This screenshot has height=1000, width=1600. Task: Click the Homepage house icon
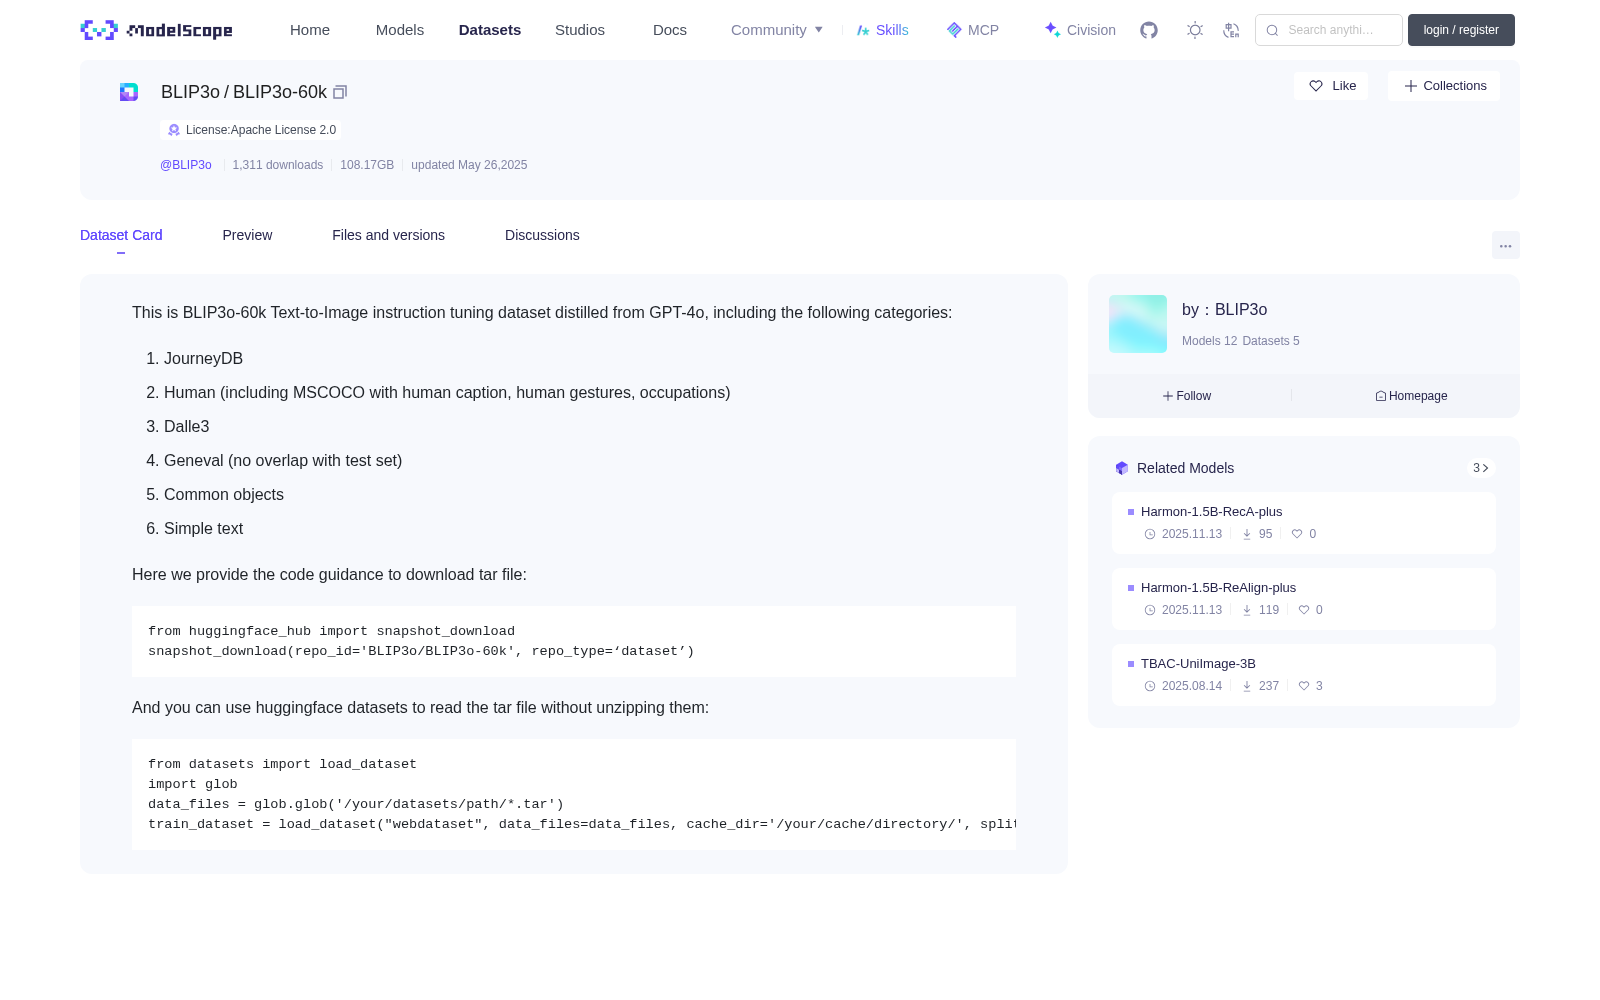point(1381,396)
